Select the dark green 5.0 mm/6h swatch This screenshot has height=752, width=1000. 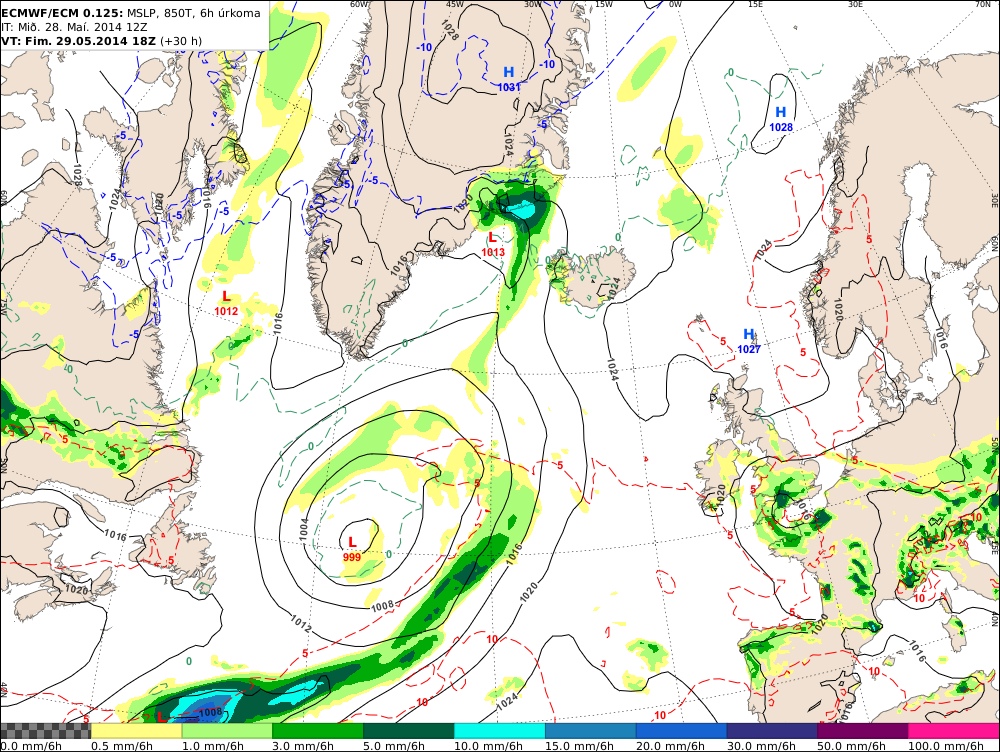click(x=409, y=730)
